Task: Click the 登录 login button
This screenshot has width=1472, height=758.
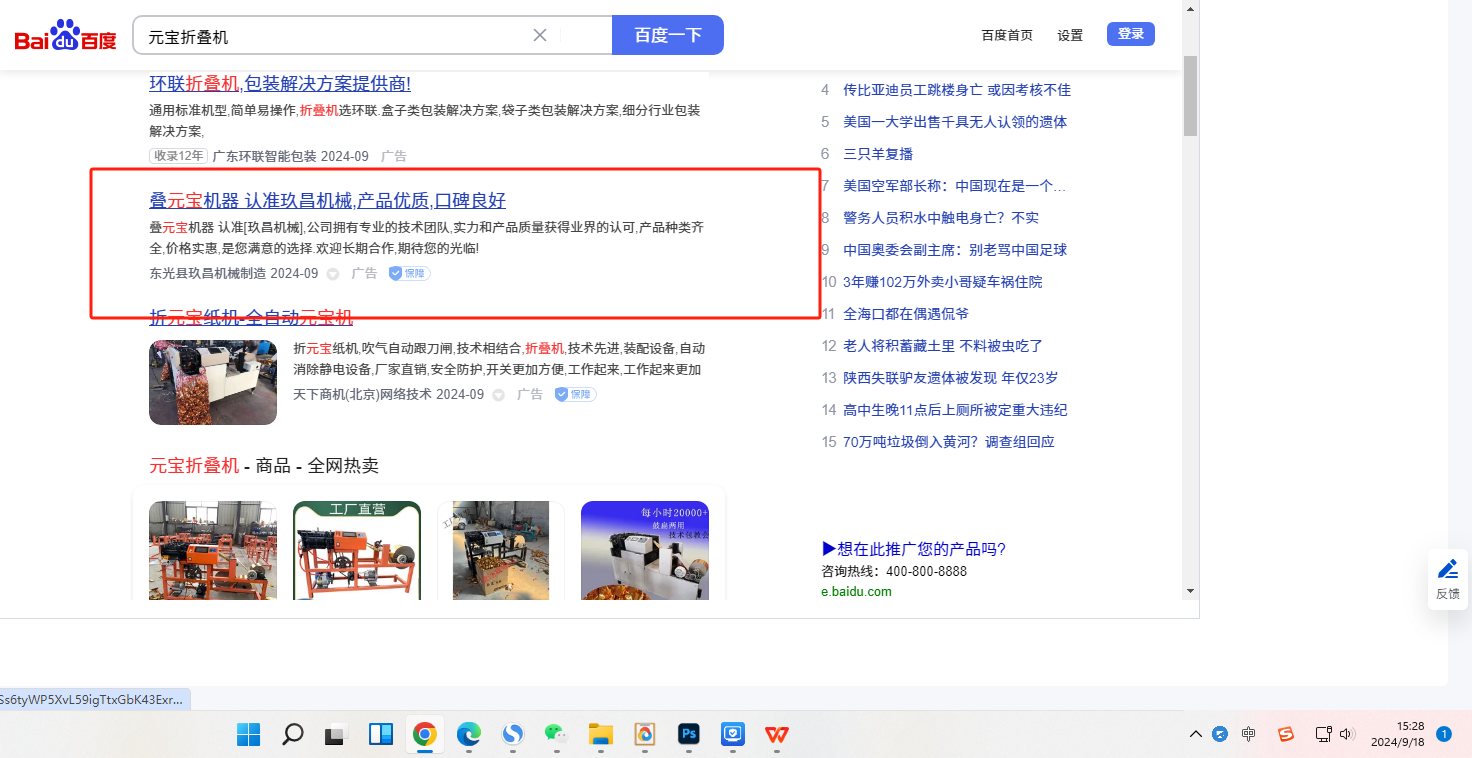Action: pos(1130,34)
